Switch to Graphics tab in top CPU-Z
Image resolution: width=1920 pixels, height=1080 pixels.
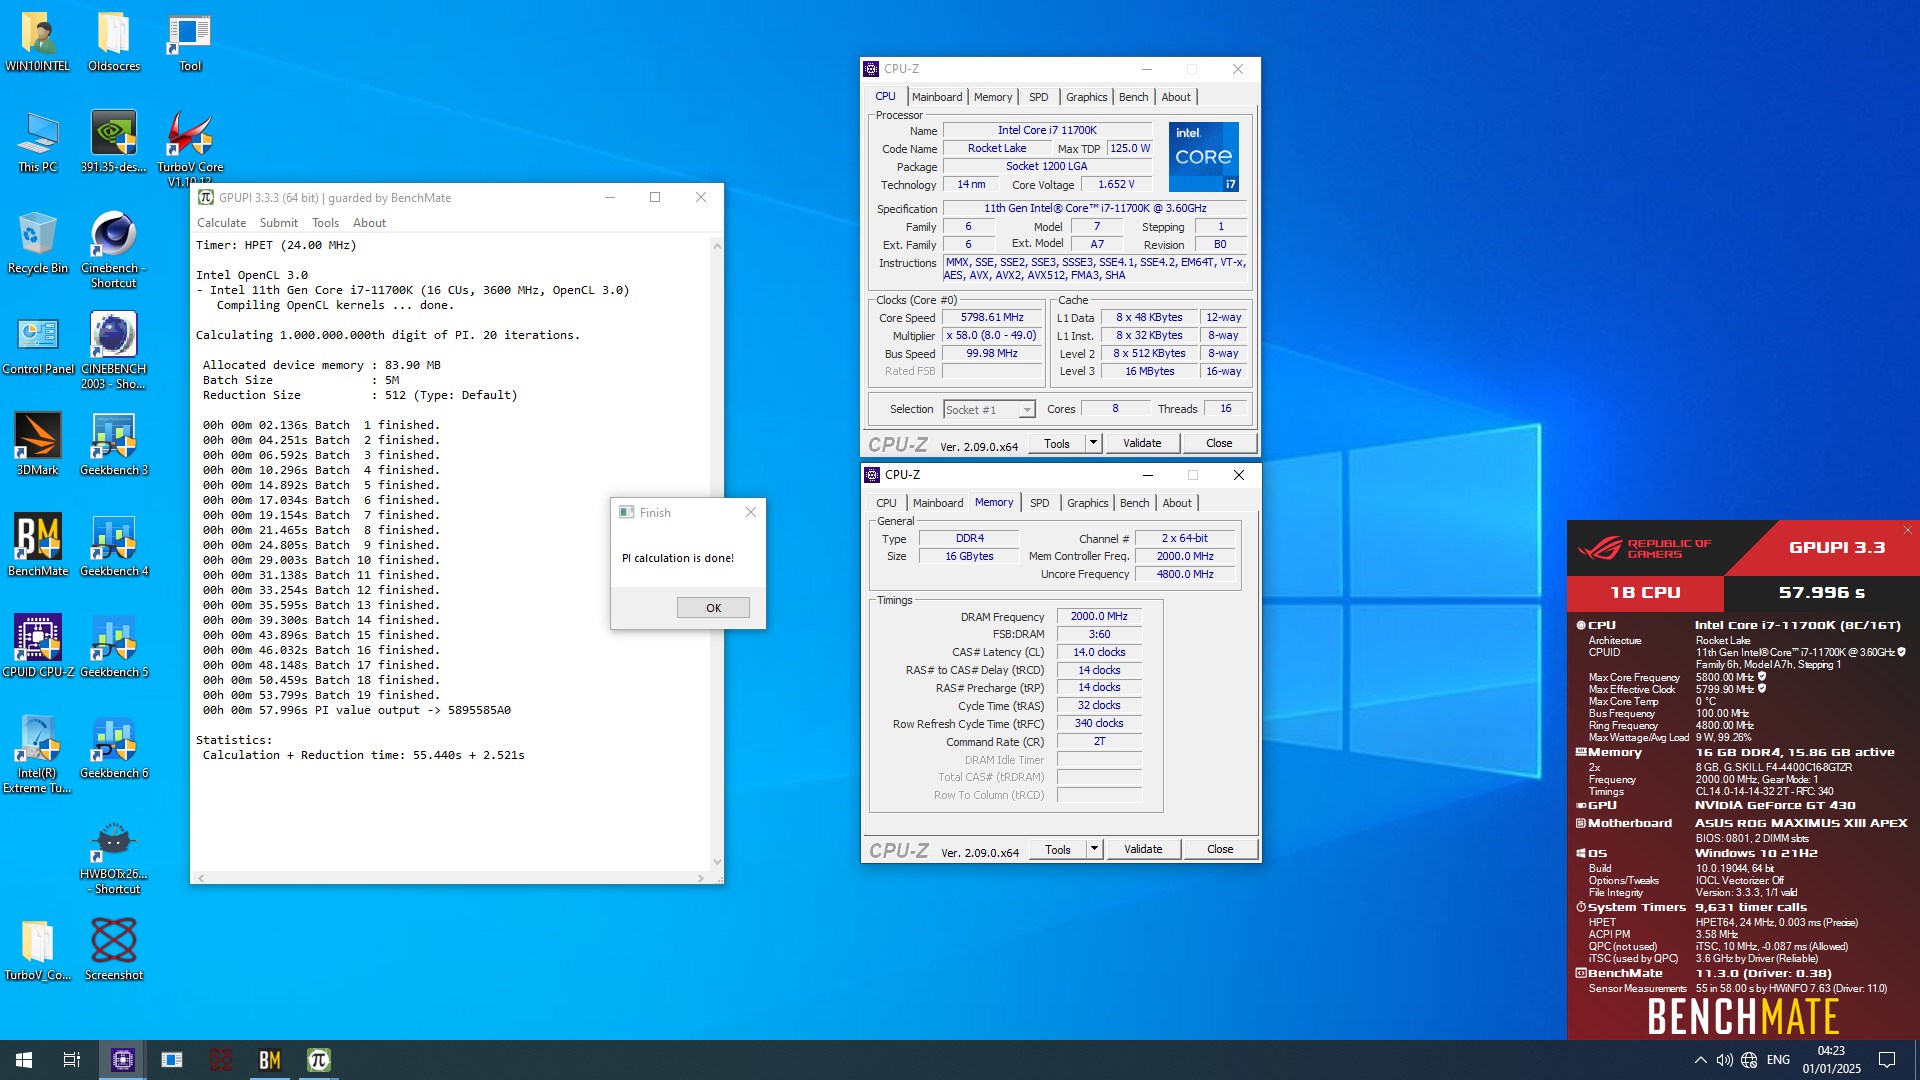[x=1086, y=97]
